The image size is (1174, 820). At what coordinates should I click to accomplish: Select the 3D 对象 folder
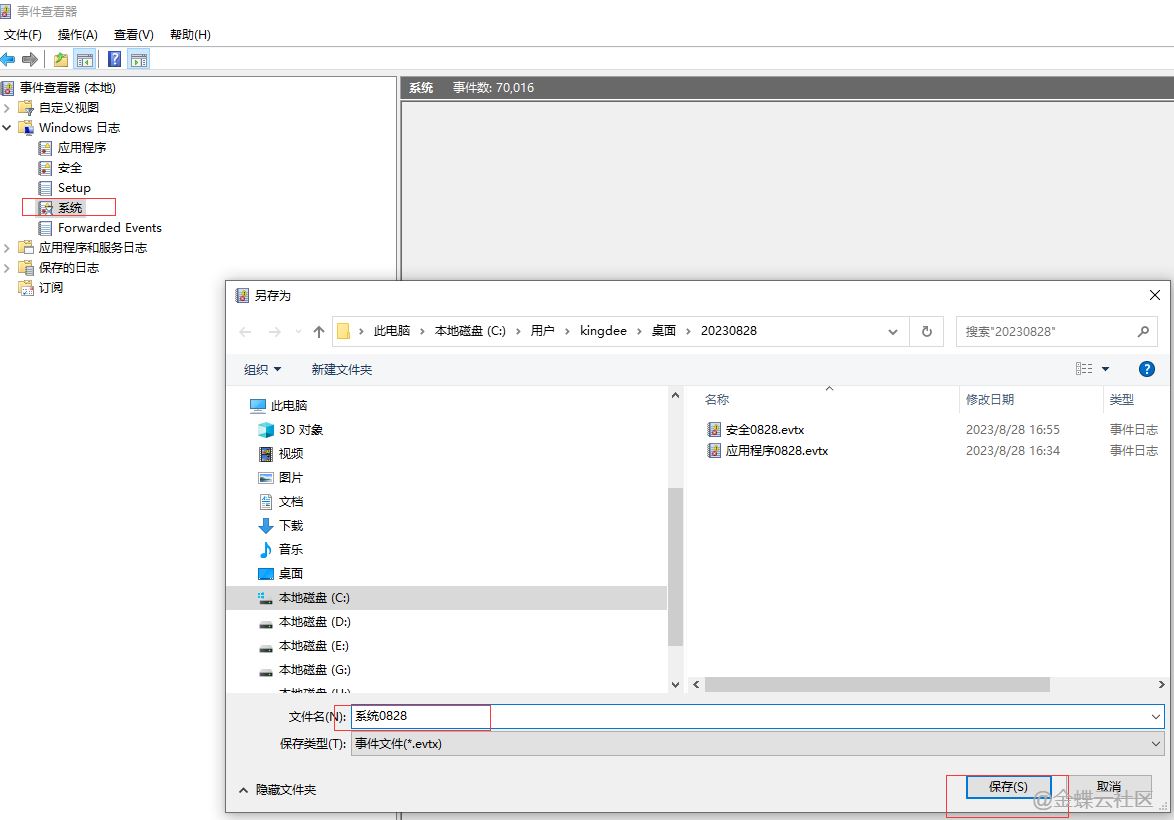point(300,429)
